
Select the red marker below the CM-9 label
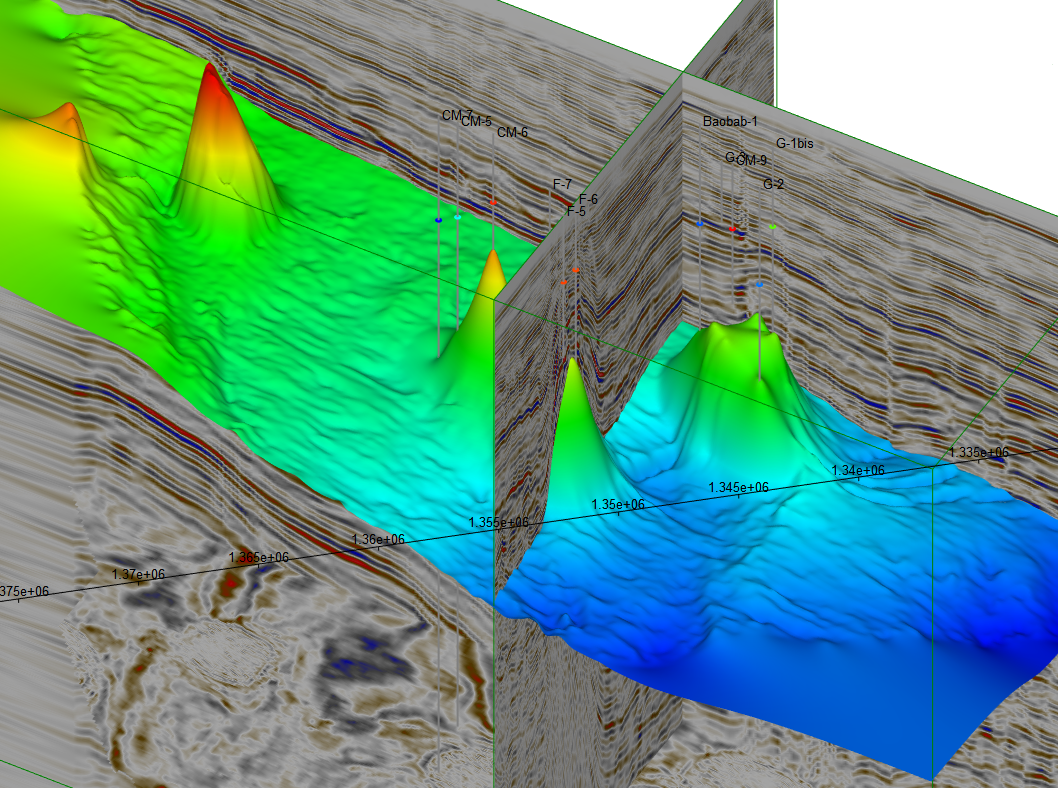tap(733, 229)
